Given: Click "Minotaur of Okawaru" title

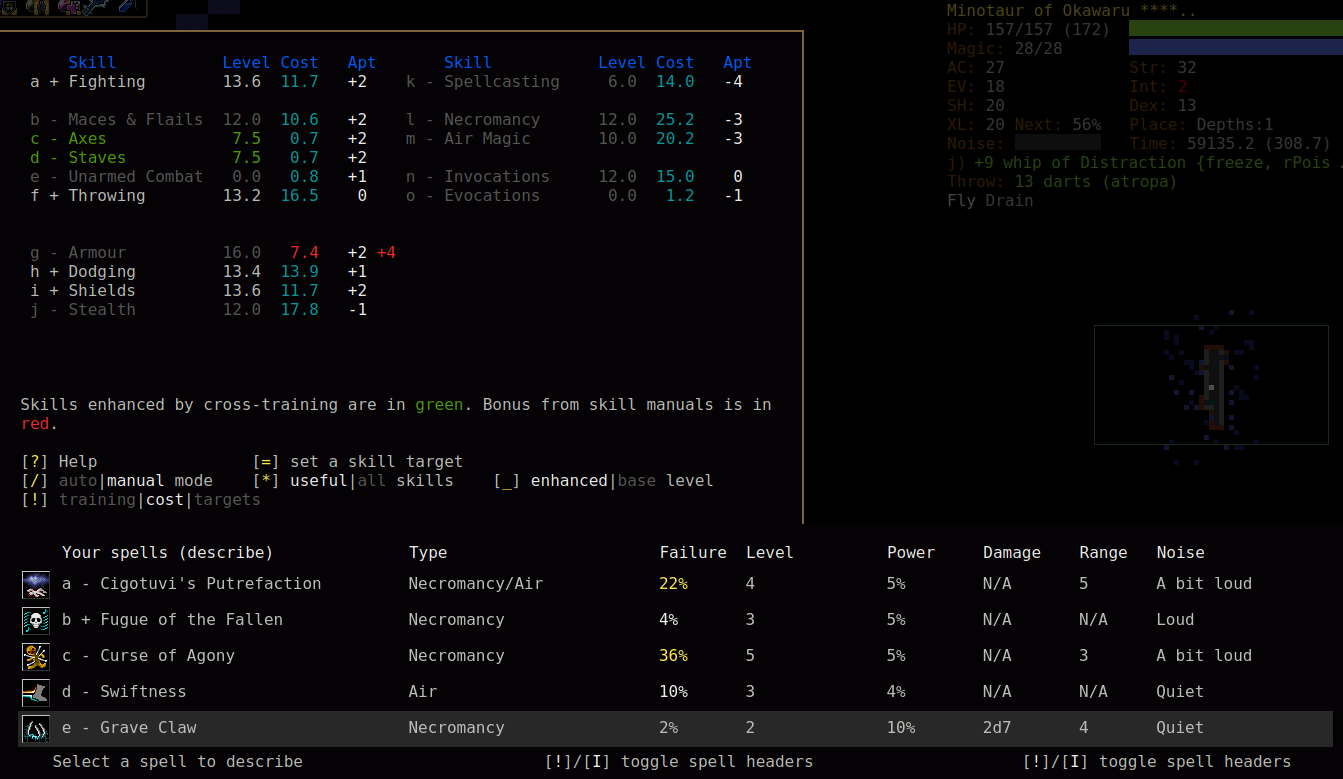Looking at the screenshot, I should click(x=1038, y=11).
